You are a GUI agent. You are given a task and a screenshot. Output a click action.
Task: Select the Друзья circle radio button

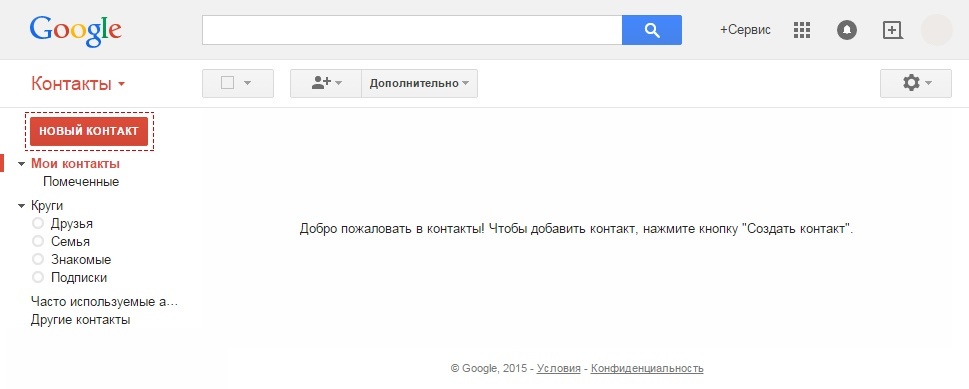[x=38, y=223]
